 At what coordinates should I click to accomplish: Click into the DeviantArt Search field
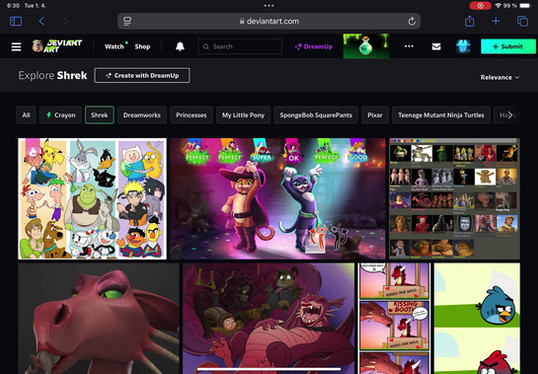(x=240, y=46)
